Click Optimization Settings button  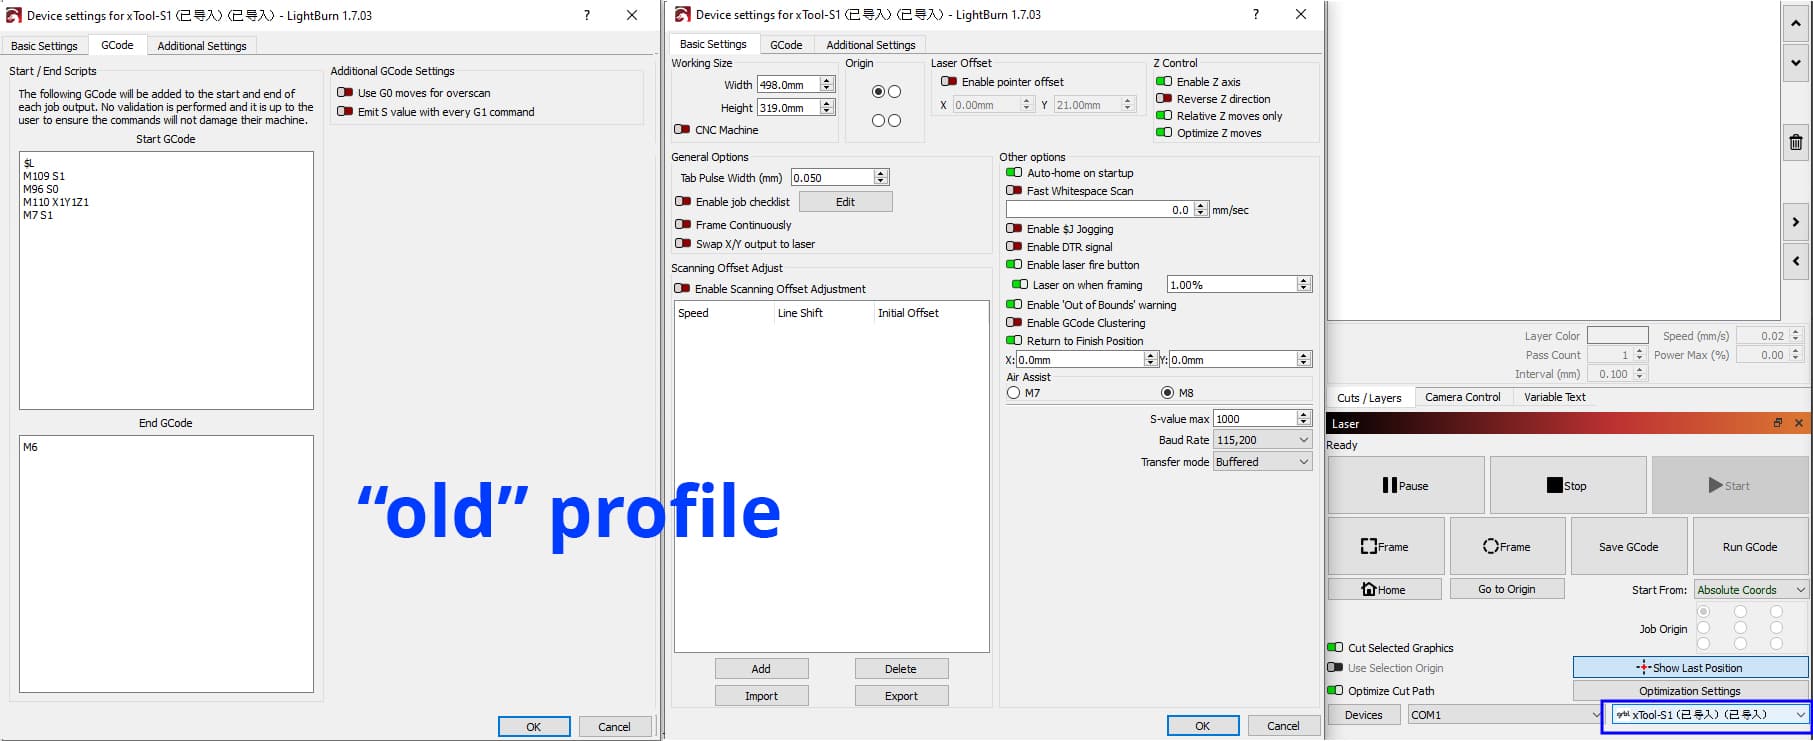[1690, 690]
